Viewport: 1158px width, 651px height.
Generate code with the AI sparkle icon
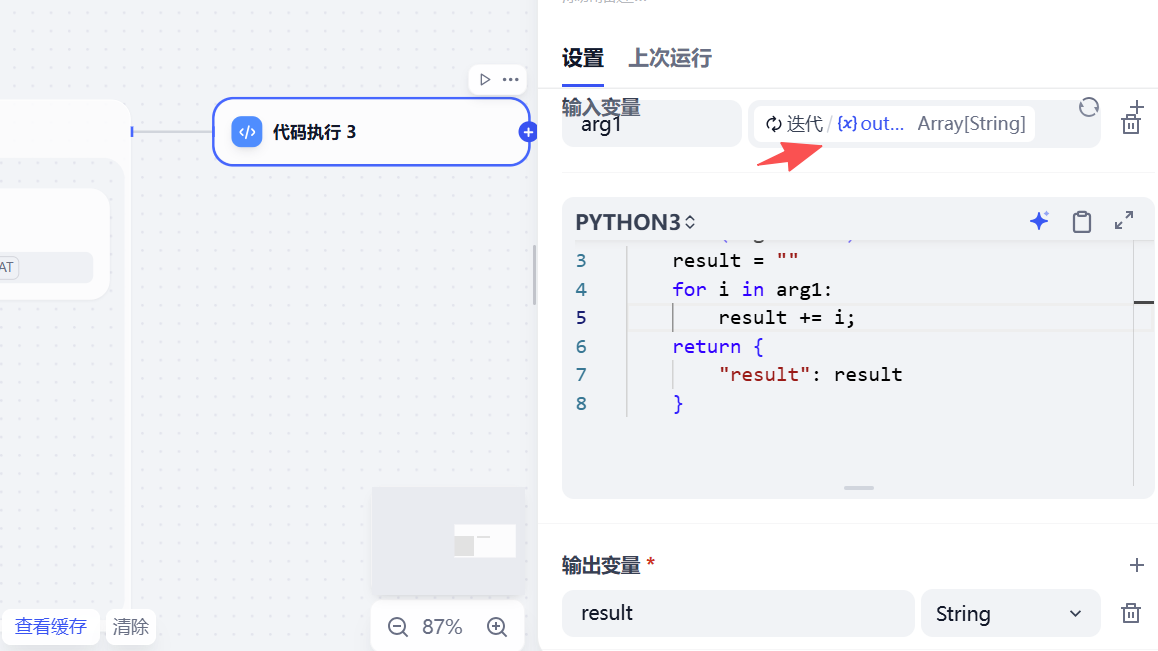coord(1039,221)
